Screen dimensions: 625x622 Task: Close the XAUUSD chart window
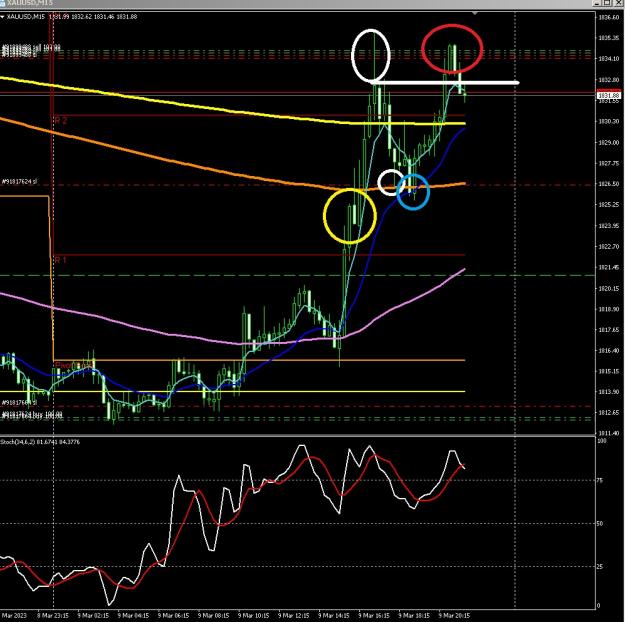point(617,3)
